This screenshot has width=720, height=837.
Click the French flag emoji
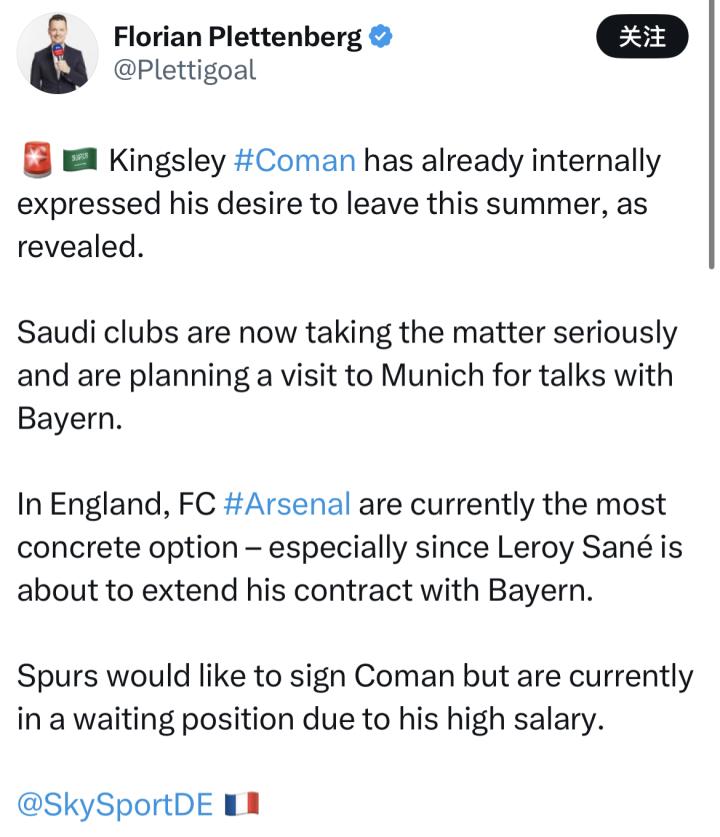coord(242,803)
